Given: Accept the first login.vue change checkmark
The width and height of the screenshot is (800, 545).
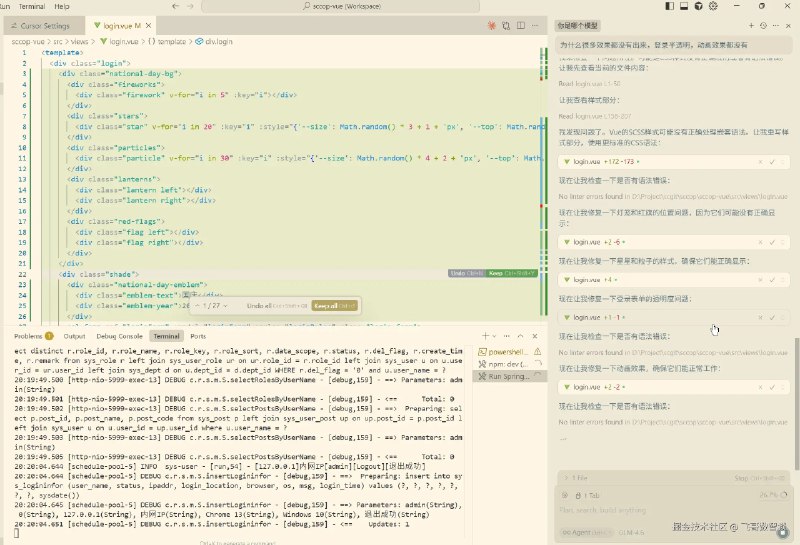Looking at the screenshot, I should [x=771, y=161].
